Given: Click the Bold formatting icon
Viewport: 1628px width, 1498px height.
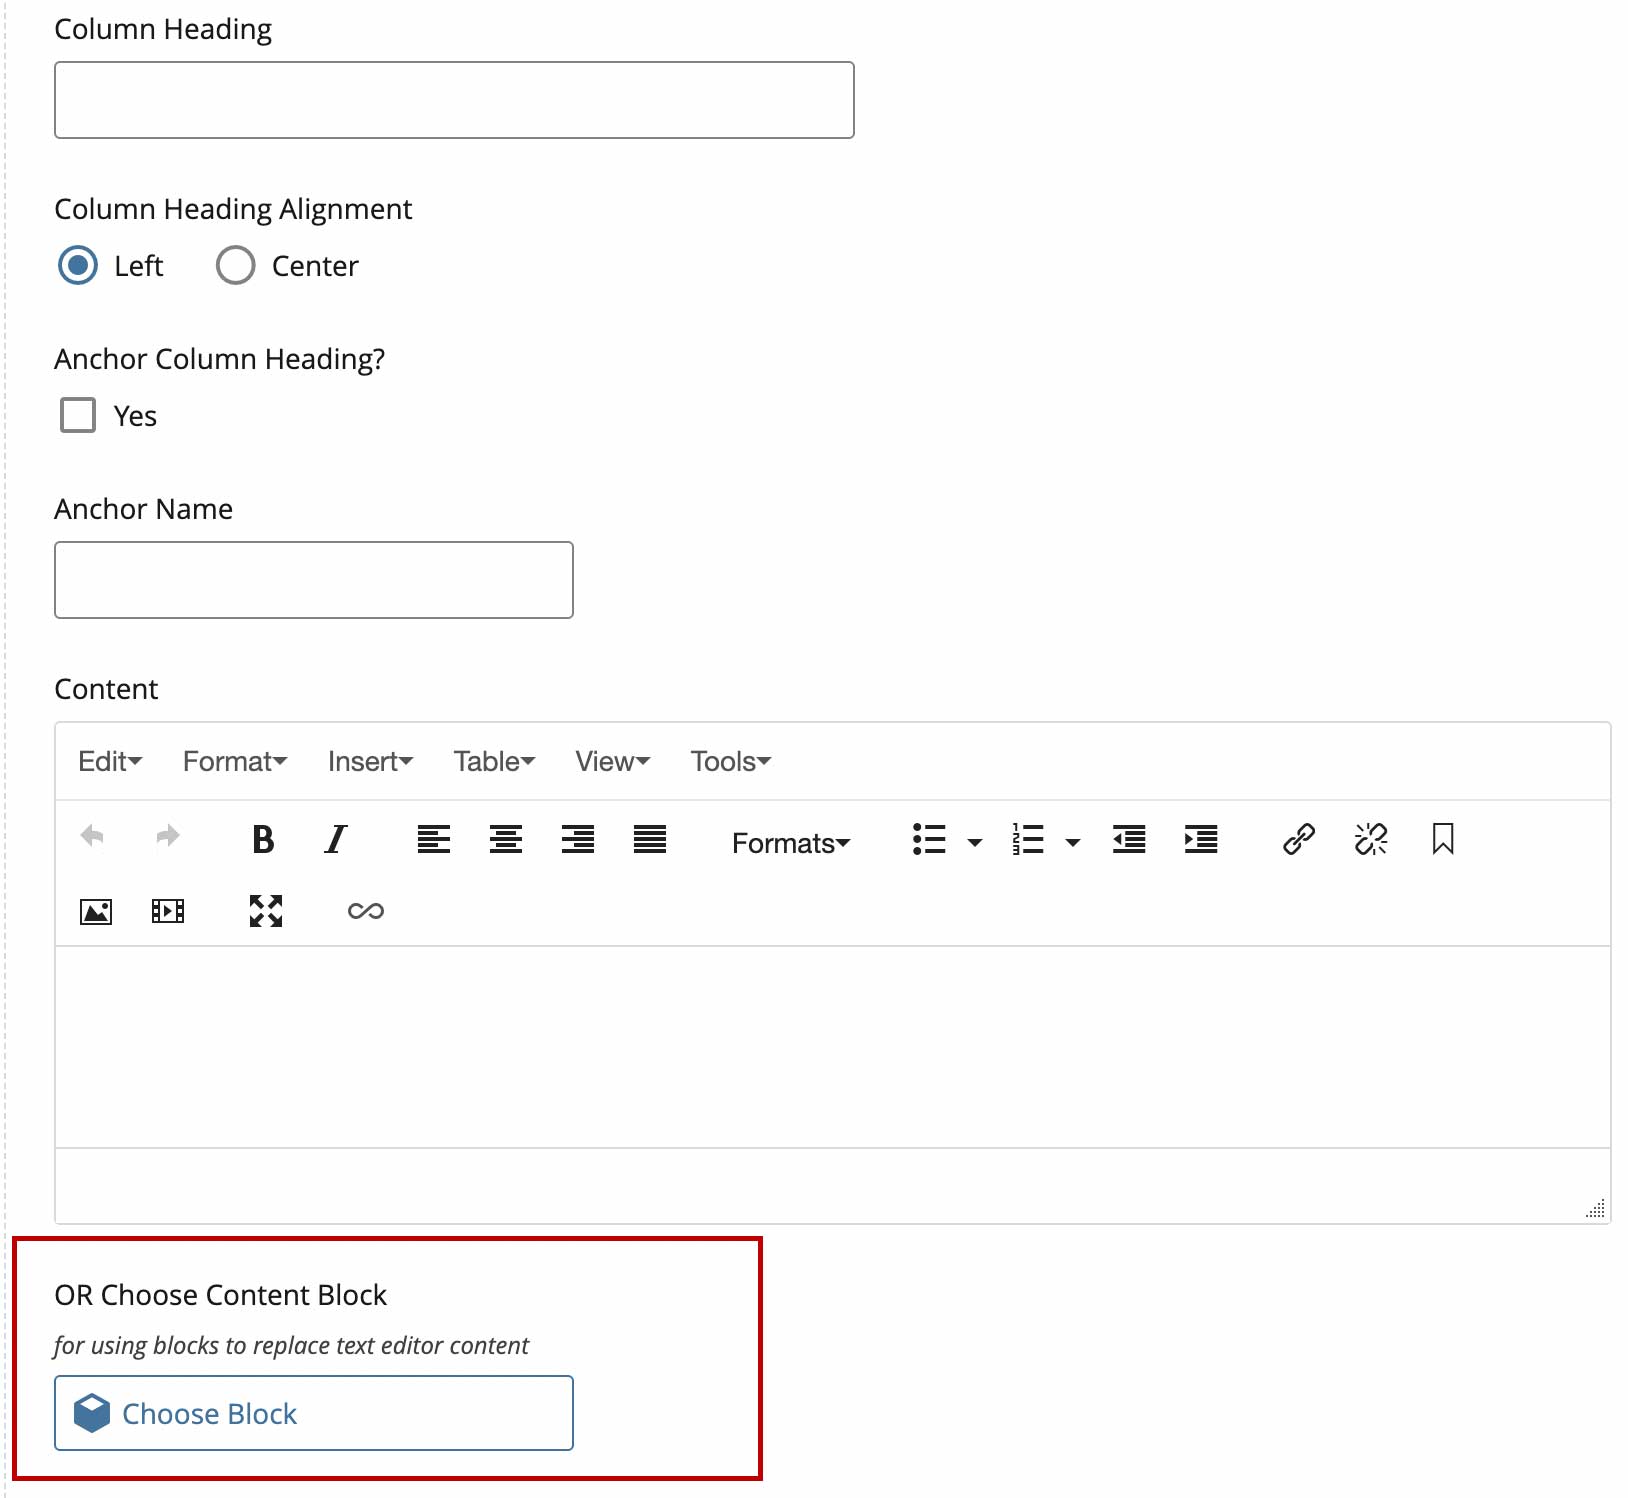Looking at the screenshot, I should [x=263, y=839].
